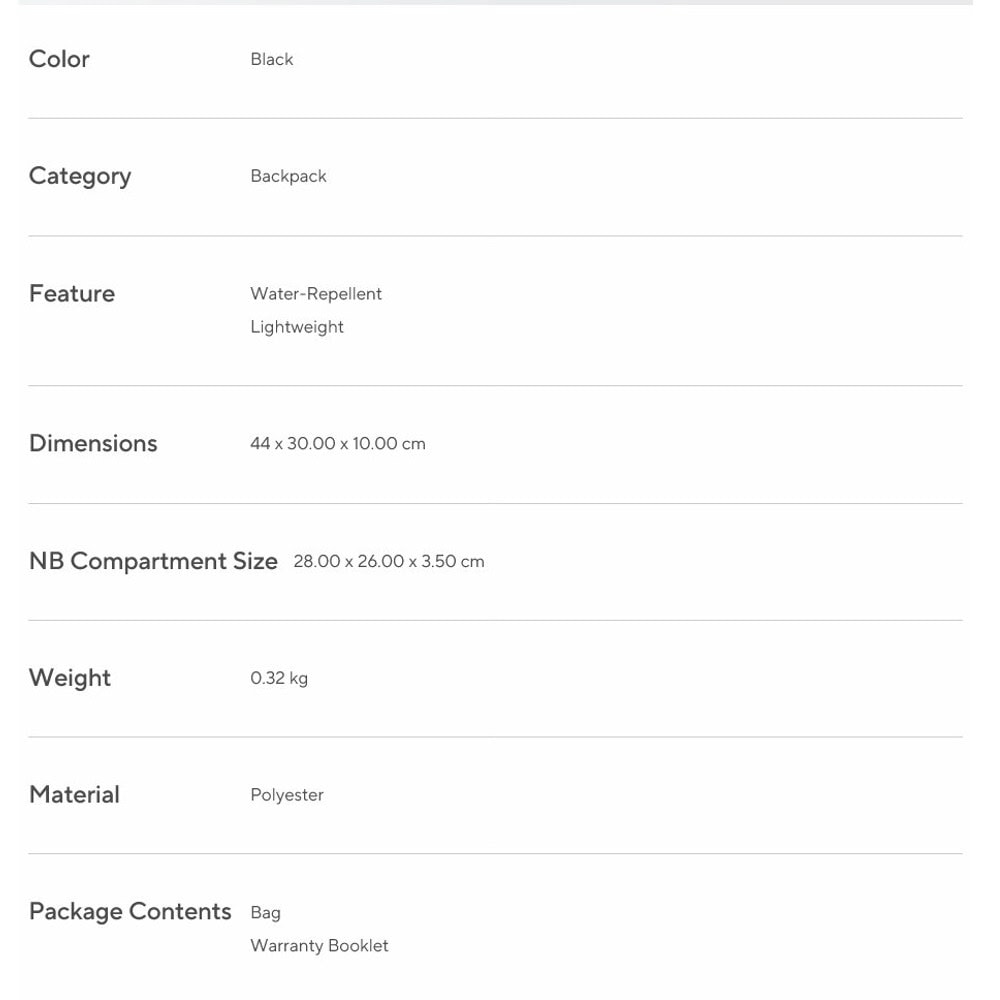Select the Color label
The image size is (1000, 1000).
[x=59, y=59]
